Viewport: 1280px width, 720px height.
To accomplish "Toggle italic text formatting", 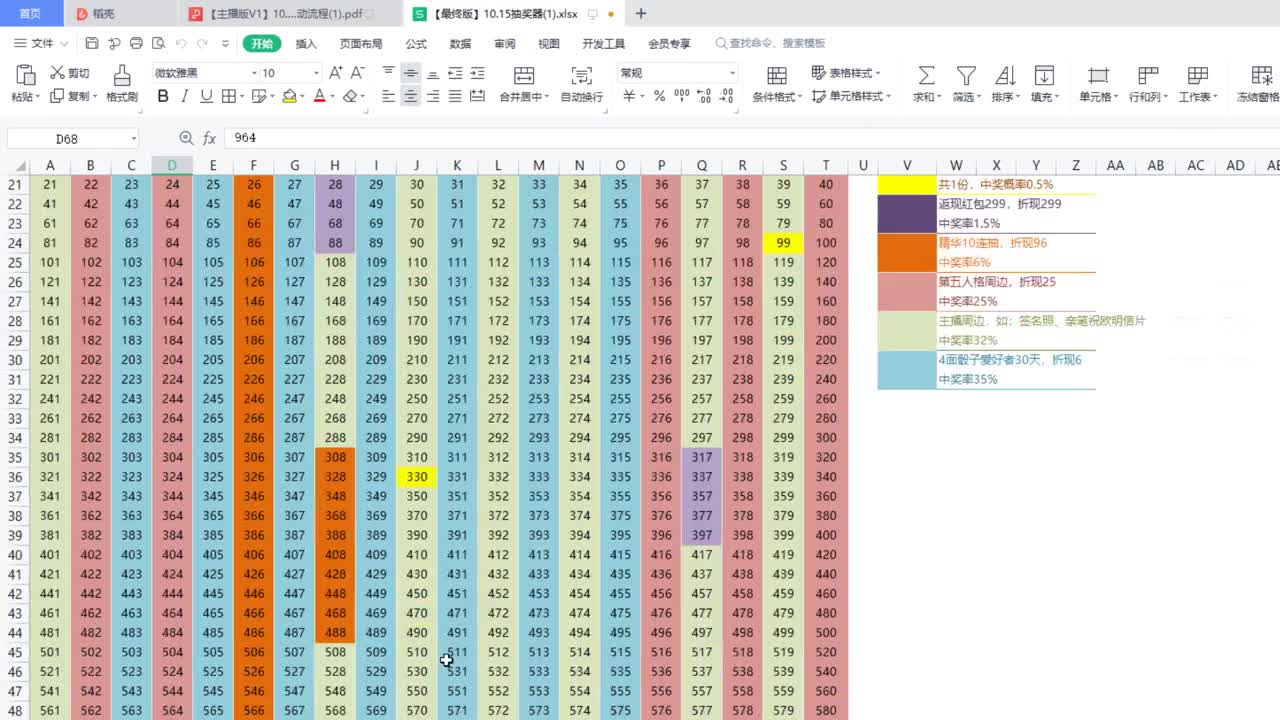I will coord(184,97).
